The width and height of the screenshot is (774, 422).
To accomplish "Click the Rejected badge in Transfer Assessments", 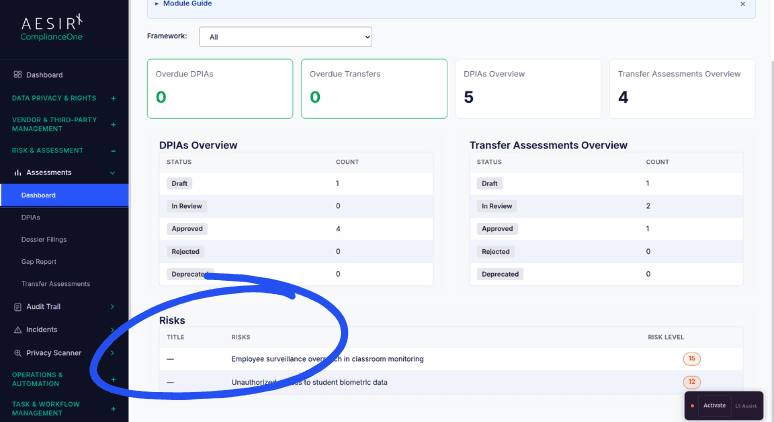I will 495,252.
